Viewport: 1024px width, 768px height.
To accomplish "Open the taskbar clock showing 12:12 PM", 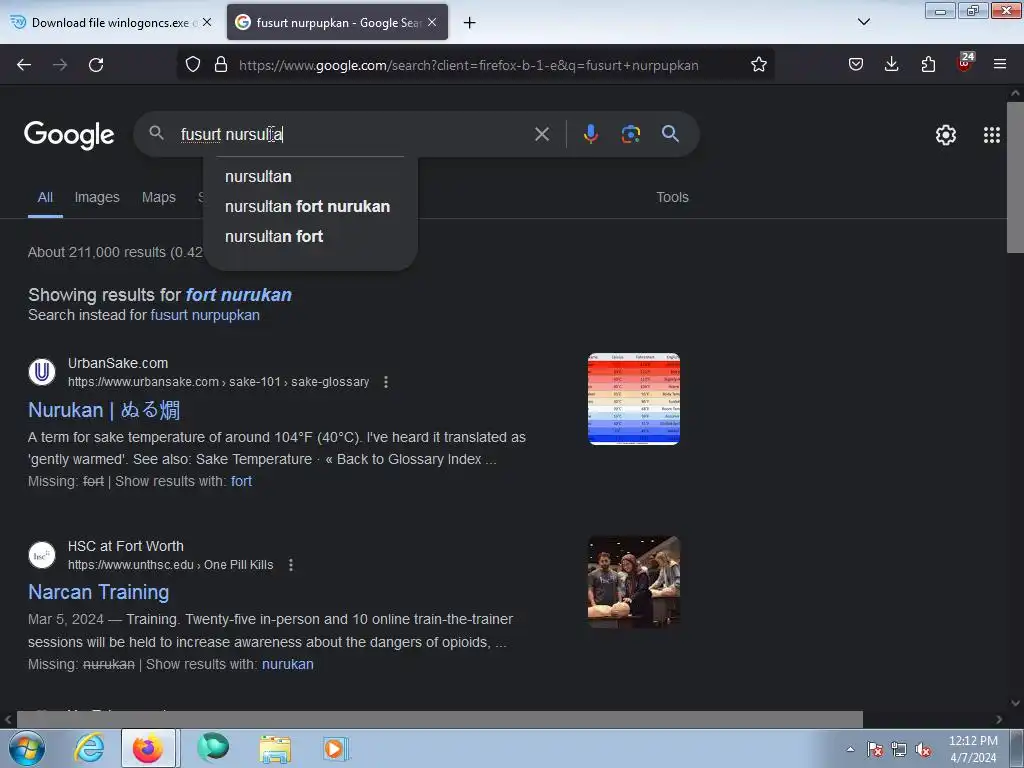I will [973, 749].
